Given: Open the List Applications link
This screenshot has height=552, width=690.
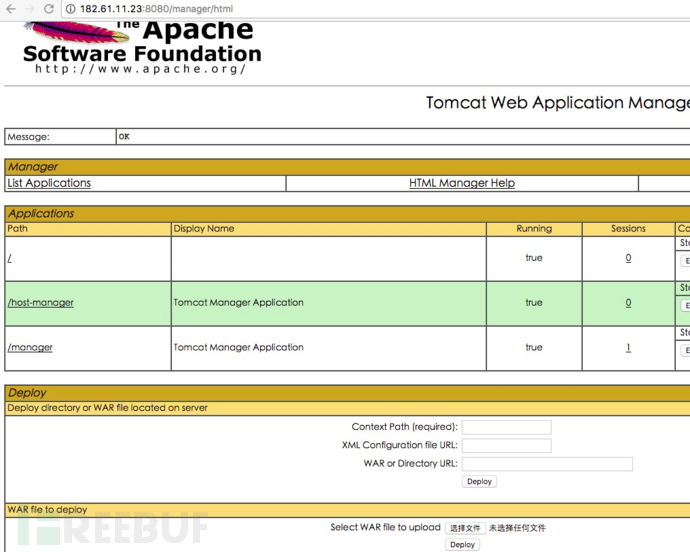Looking at the screenshot, I should [49, 183].
